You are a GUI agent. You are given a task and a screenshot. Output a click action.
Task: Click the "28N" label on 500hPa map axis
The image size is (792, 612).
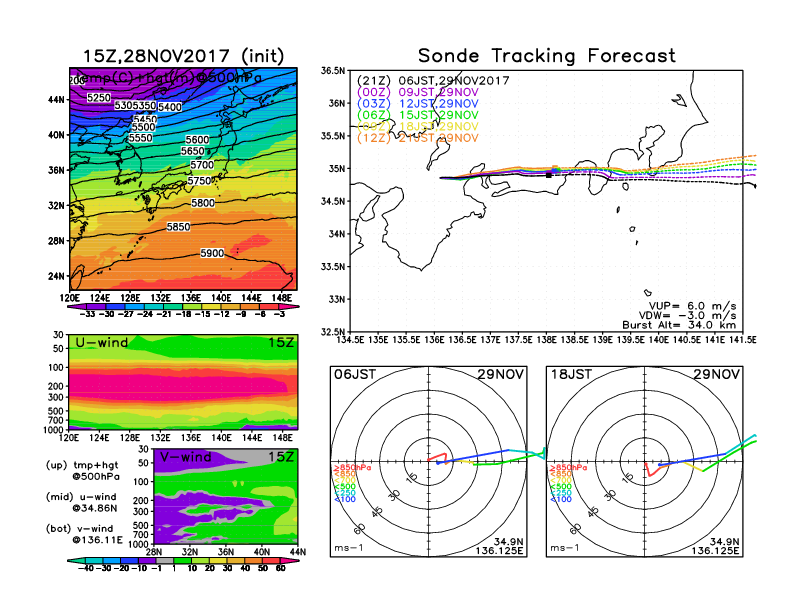pos(57,241)
